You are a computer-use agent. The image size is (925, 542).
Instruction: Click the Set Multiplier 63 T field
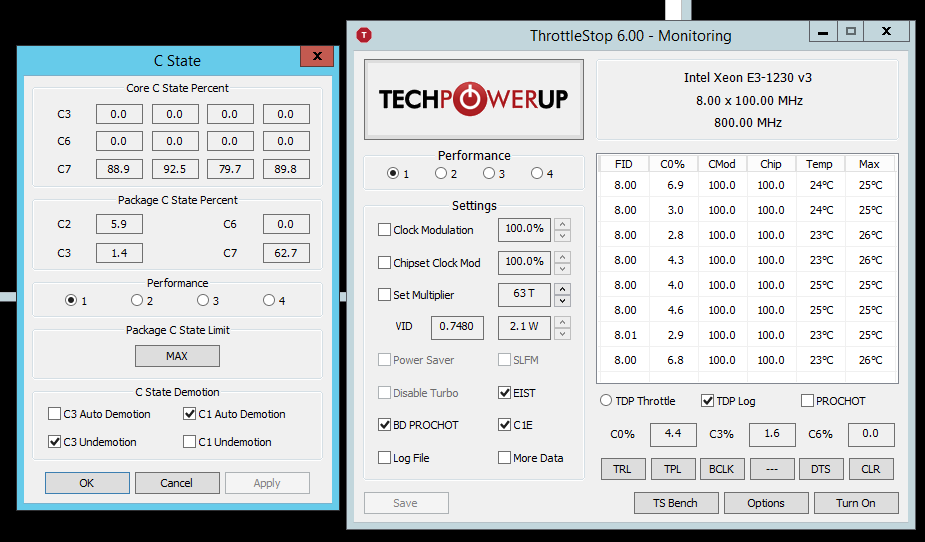(524, 294)
